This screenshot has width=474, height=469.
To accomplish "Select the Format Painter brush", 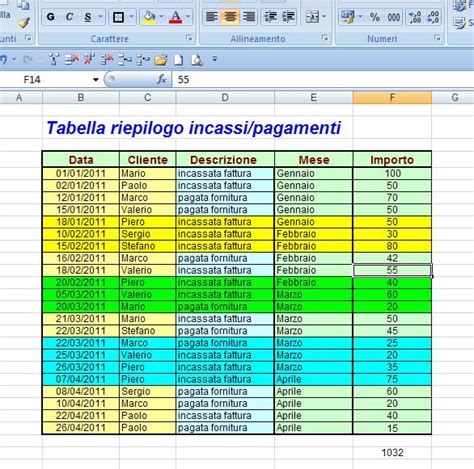I will [24, 22].
